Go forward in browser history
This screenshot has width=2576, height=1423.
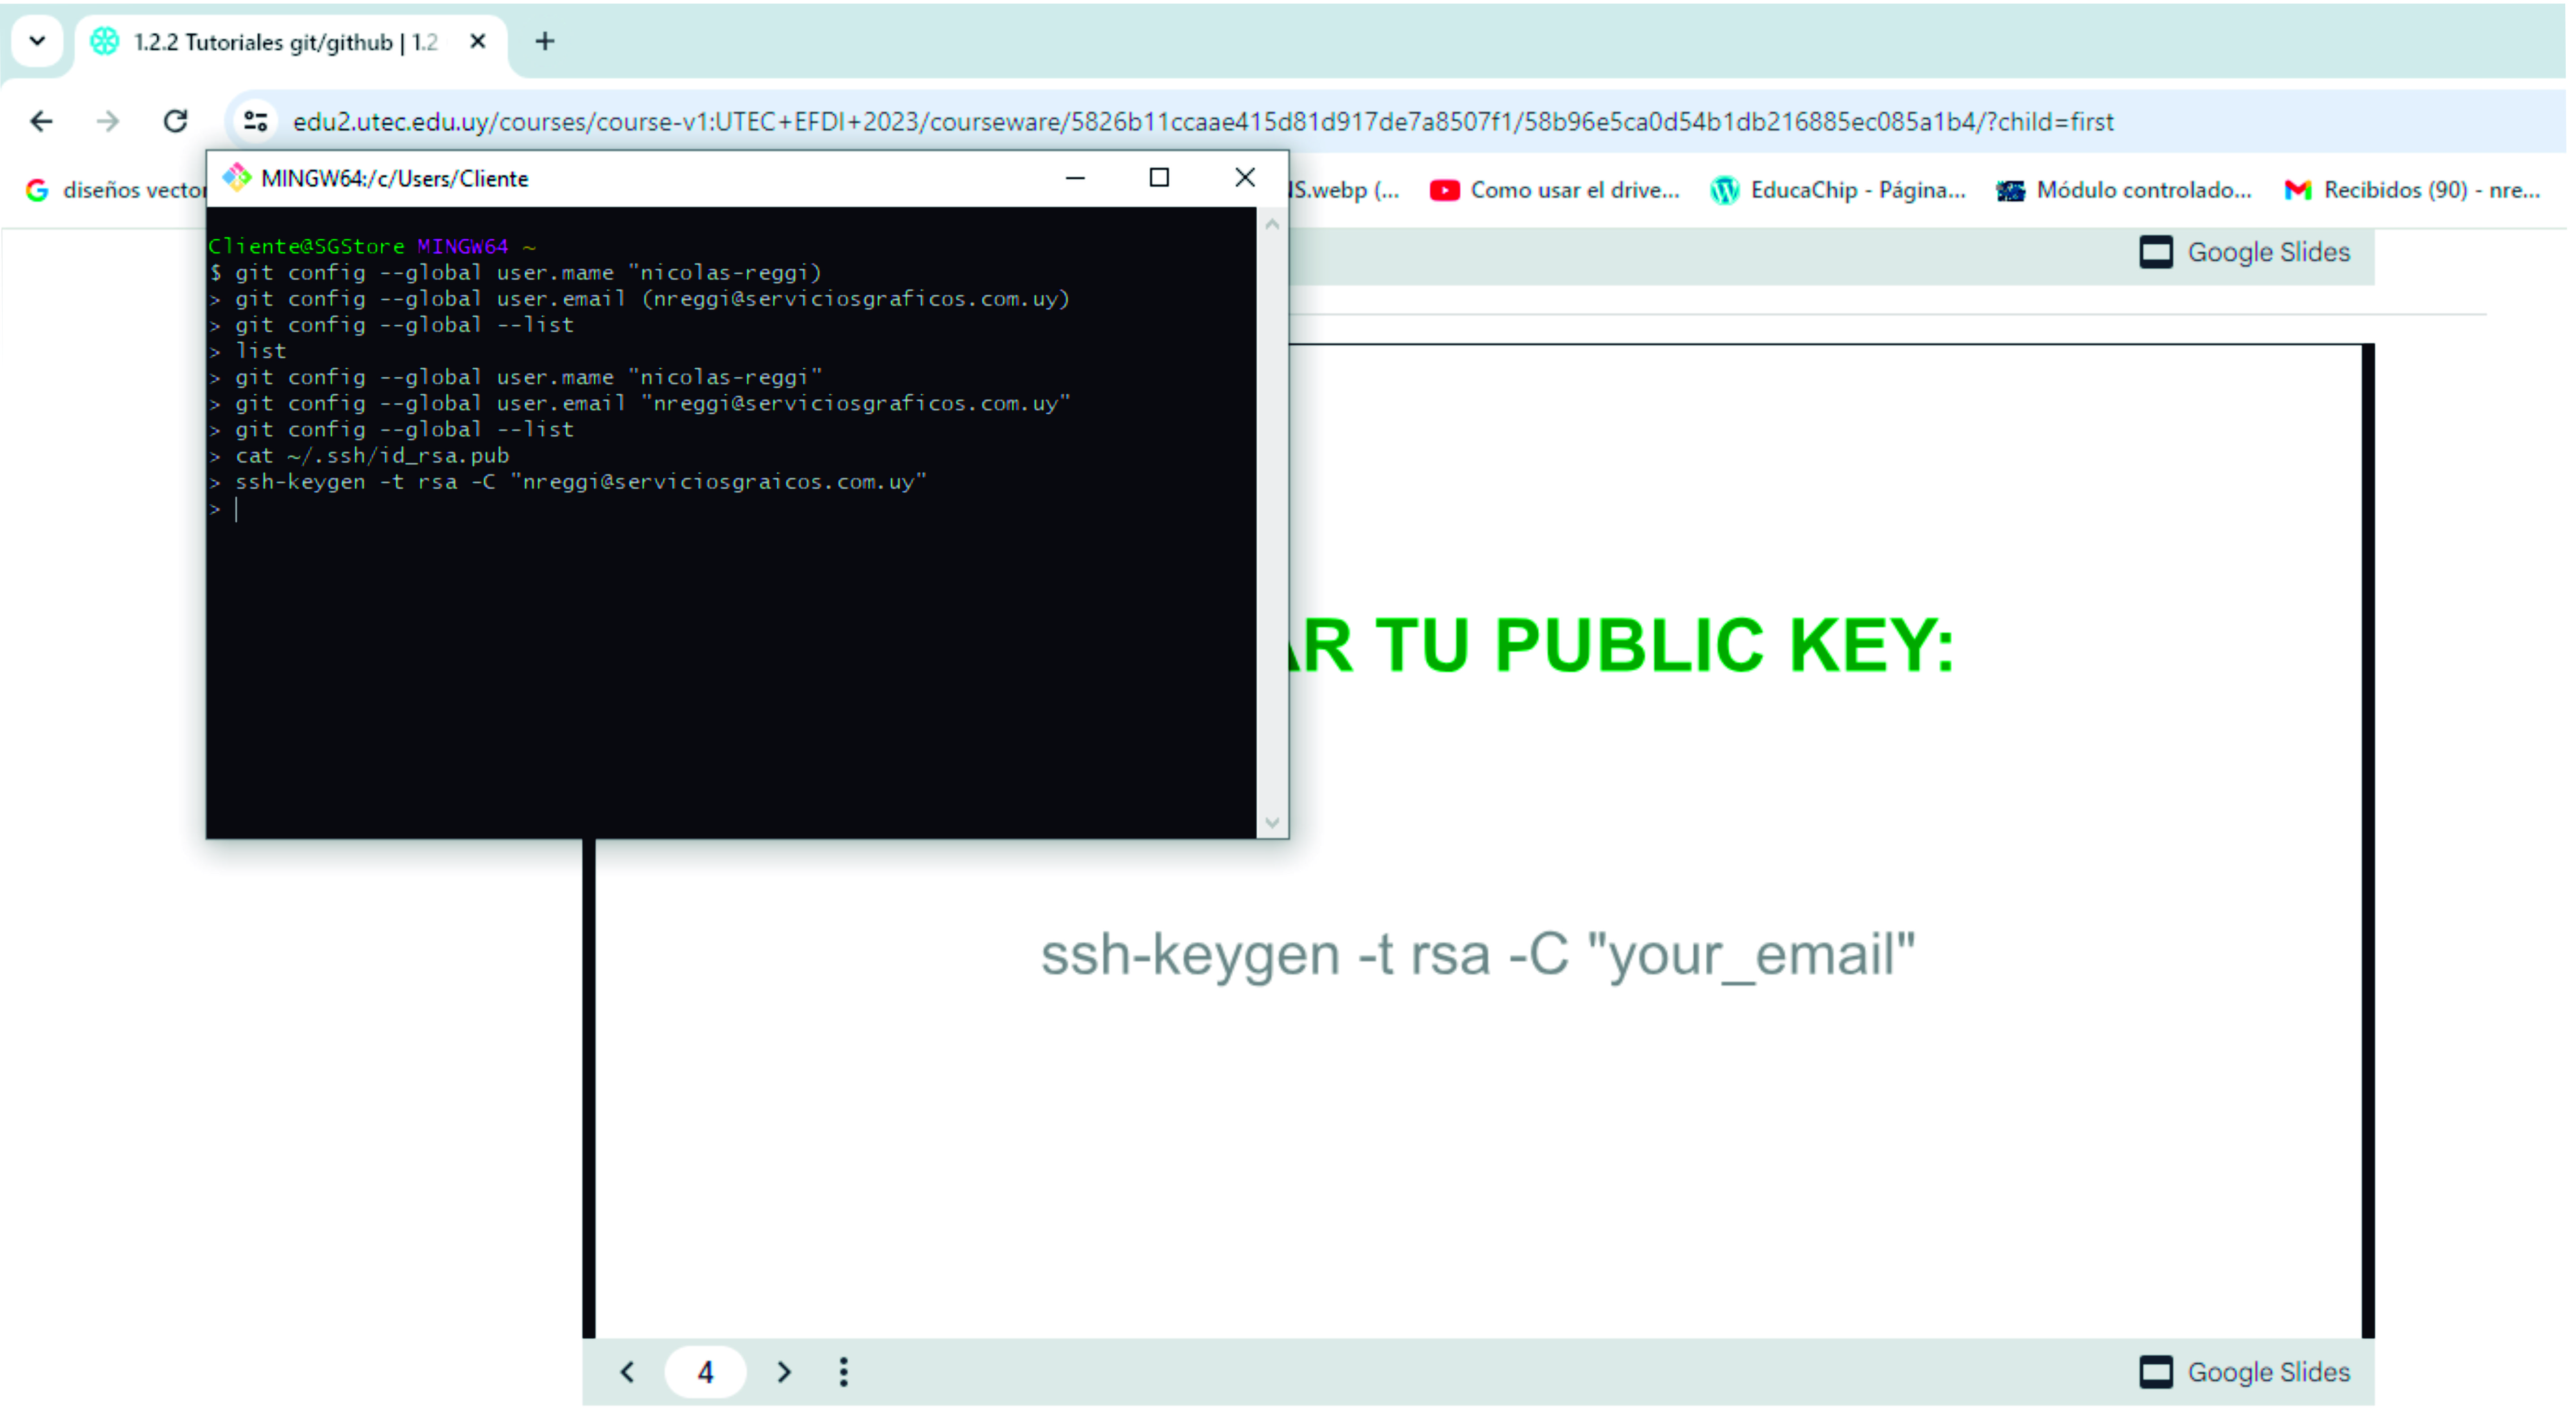(108, 122)
